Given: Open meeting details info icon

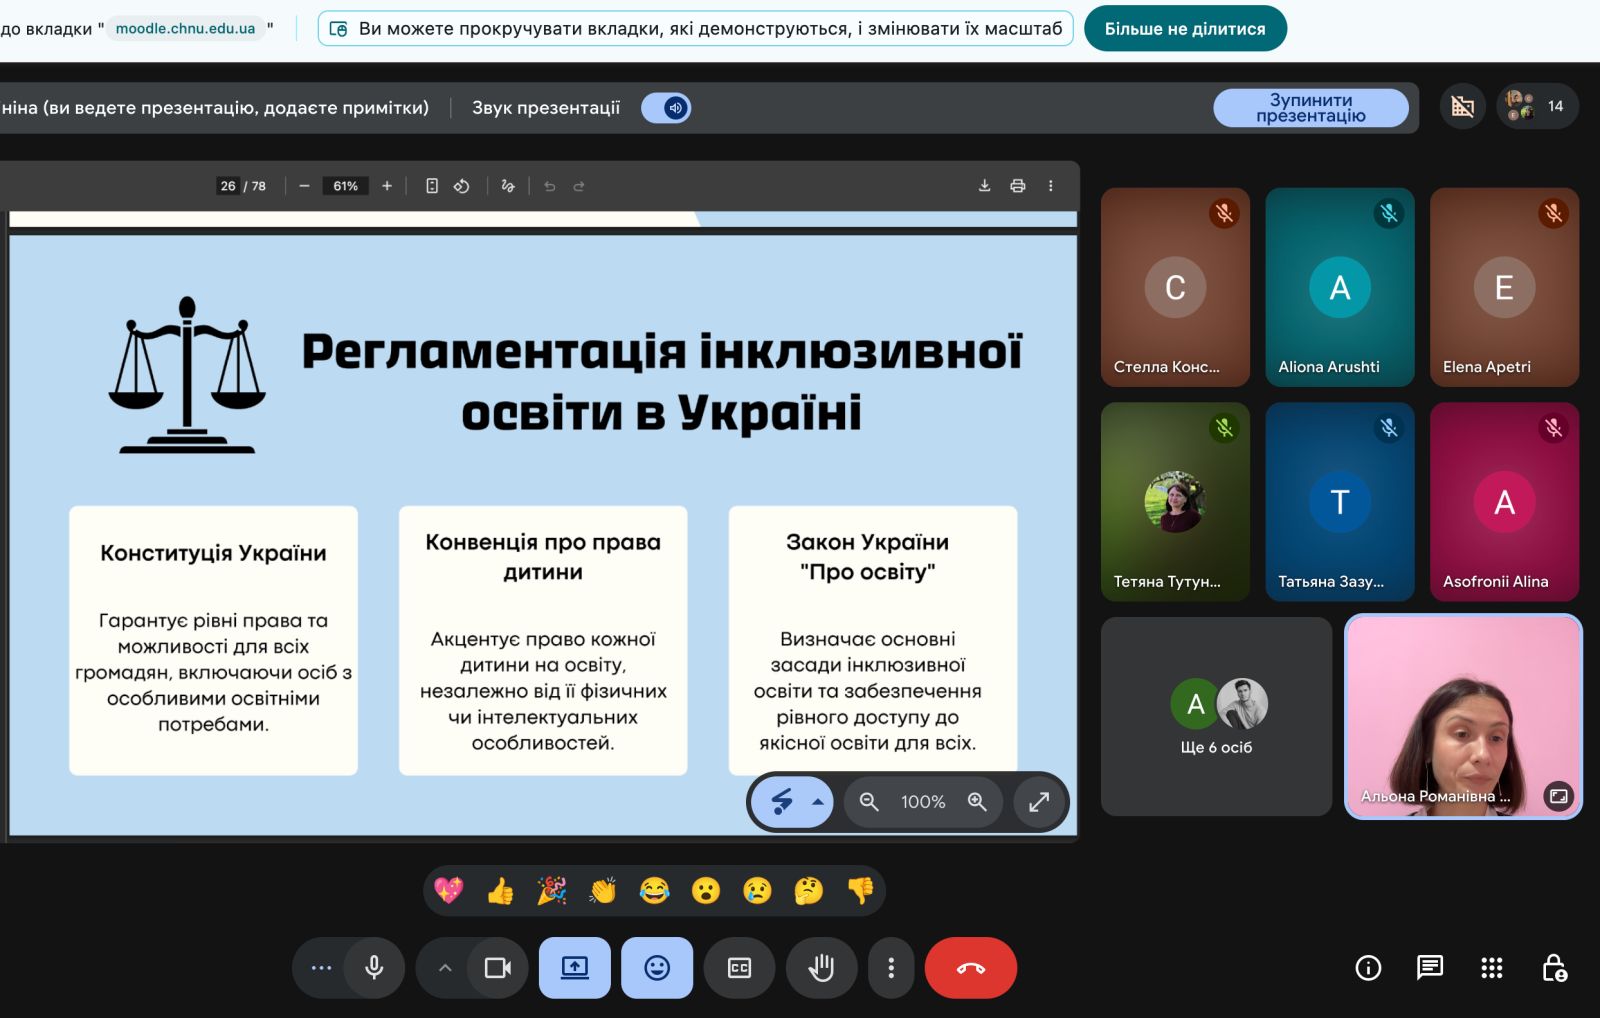Looking at the screenshot, I should (x=1368, y=967).
